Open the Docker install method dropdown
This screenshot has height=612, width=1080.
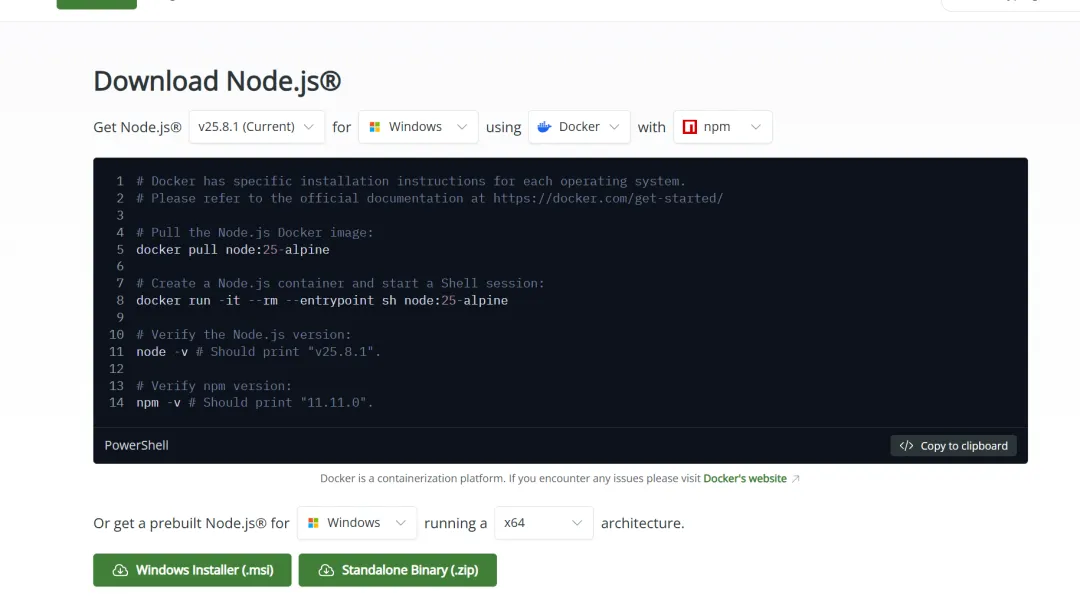coord(579,127)
